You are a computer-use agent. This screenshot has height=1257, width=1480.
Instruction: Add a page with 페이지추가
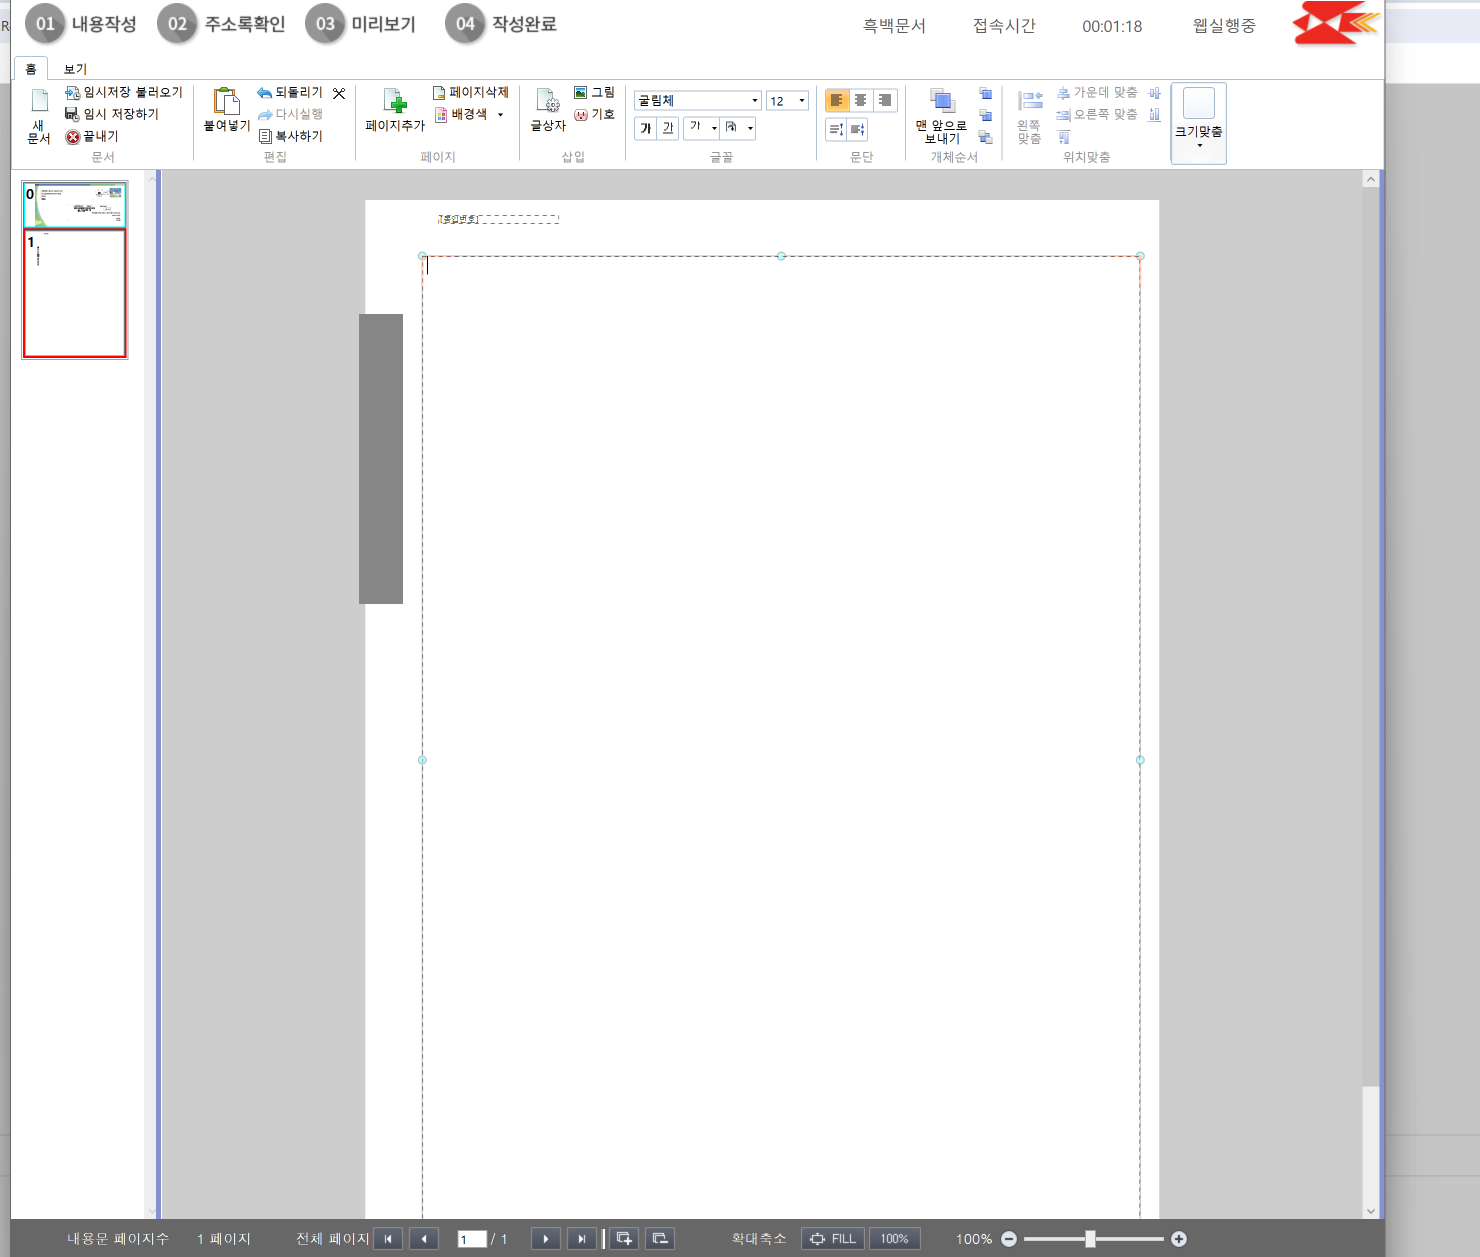tap(395, 110)
